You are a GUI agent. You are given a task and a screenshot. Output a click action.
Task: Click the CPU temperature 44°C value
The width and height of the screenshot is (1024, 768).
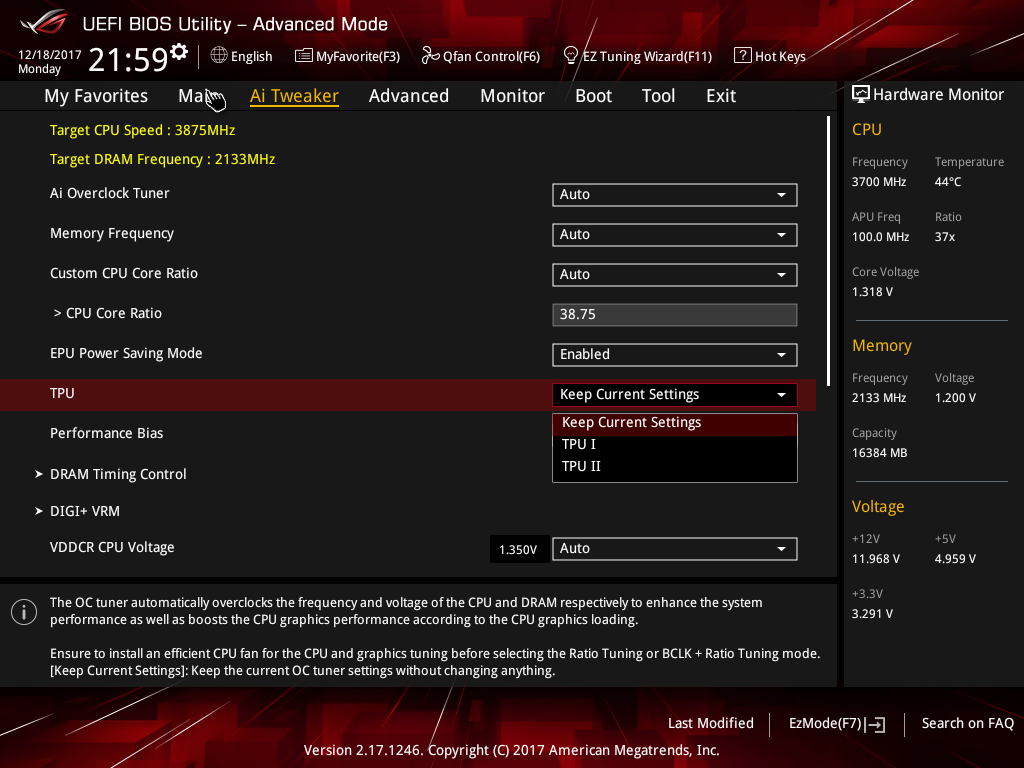tap(948, 182)
